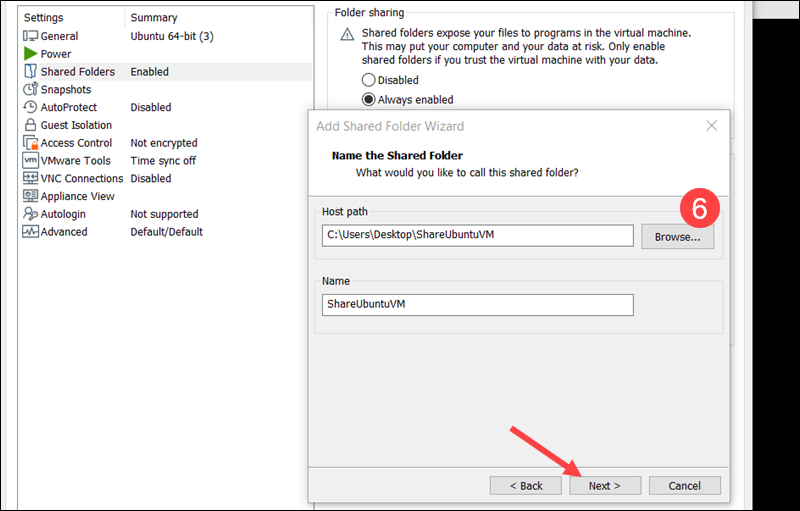
Task: Click the VMware Tools icon
Action: coord(30,161)
